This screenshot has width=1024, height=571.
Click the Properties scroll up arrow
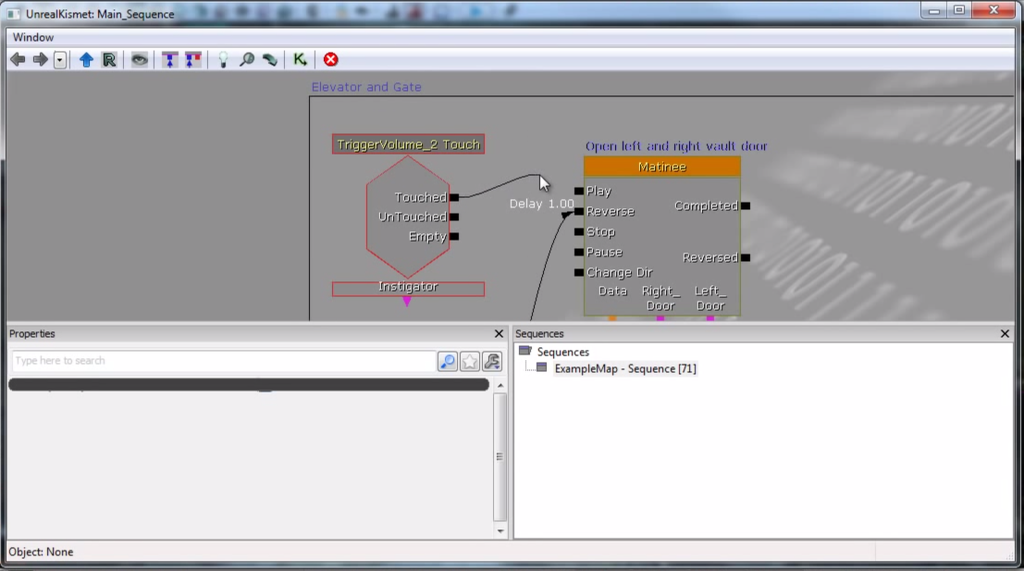tap(500, 385)
